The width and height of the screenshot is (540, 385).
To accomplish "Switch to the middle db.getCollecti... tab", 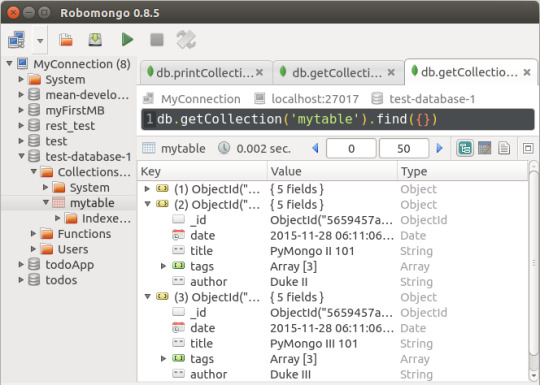I will coord(338,72).
